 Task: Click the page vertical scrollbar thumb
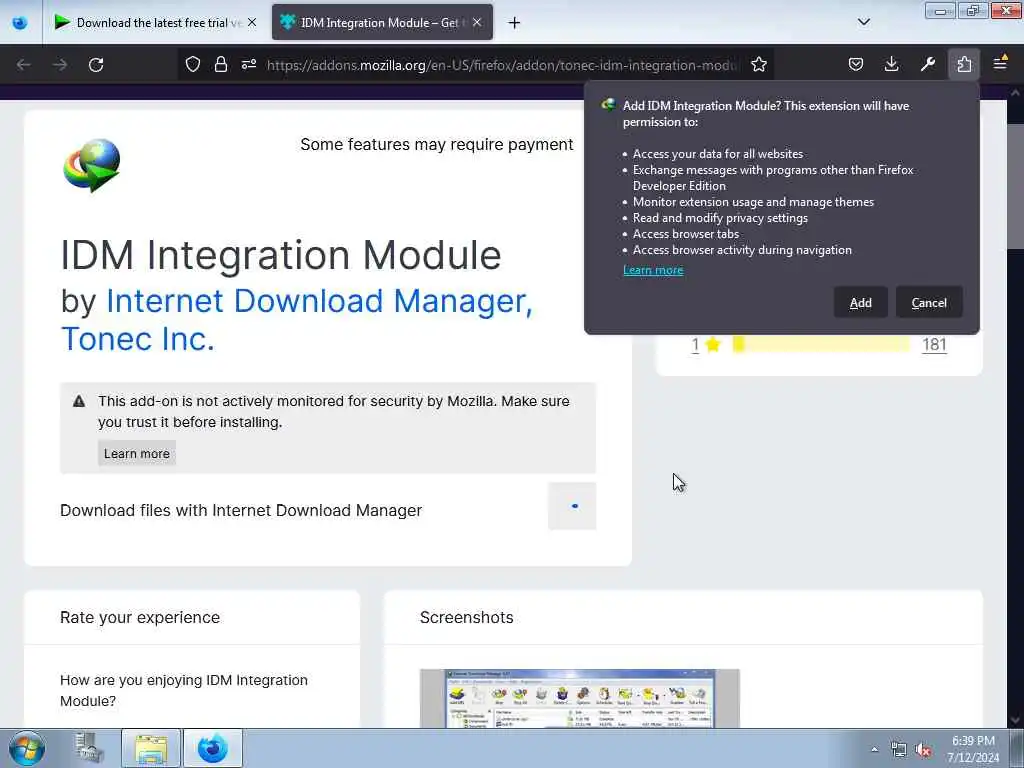point(1016,186)
